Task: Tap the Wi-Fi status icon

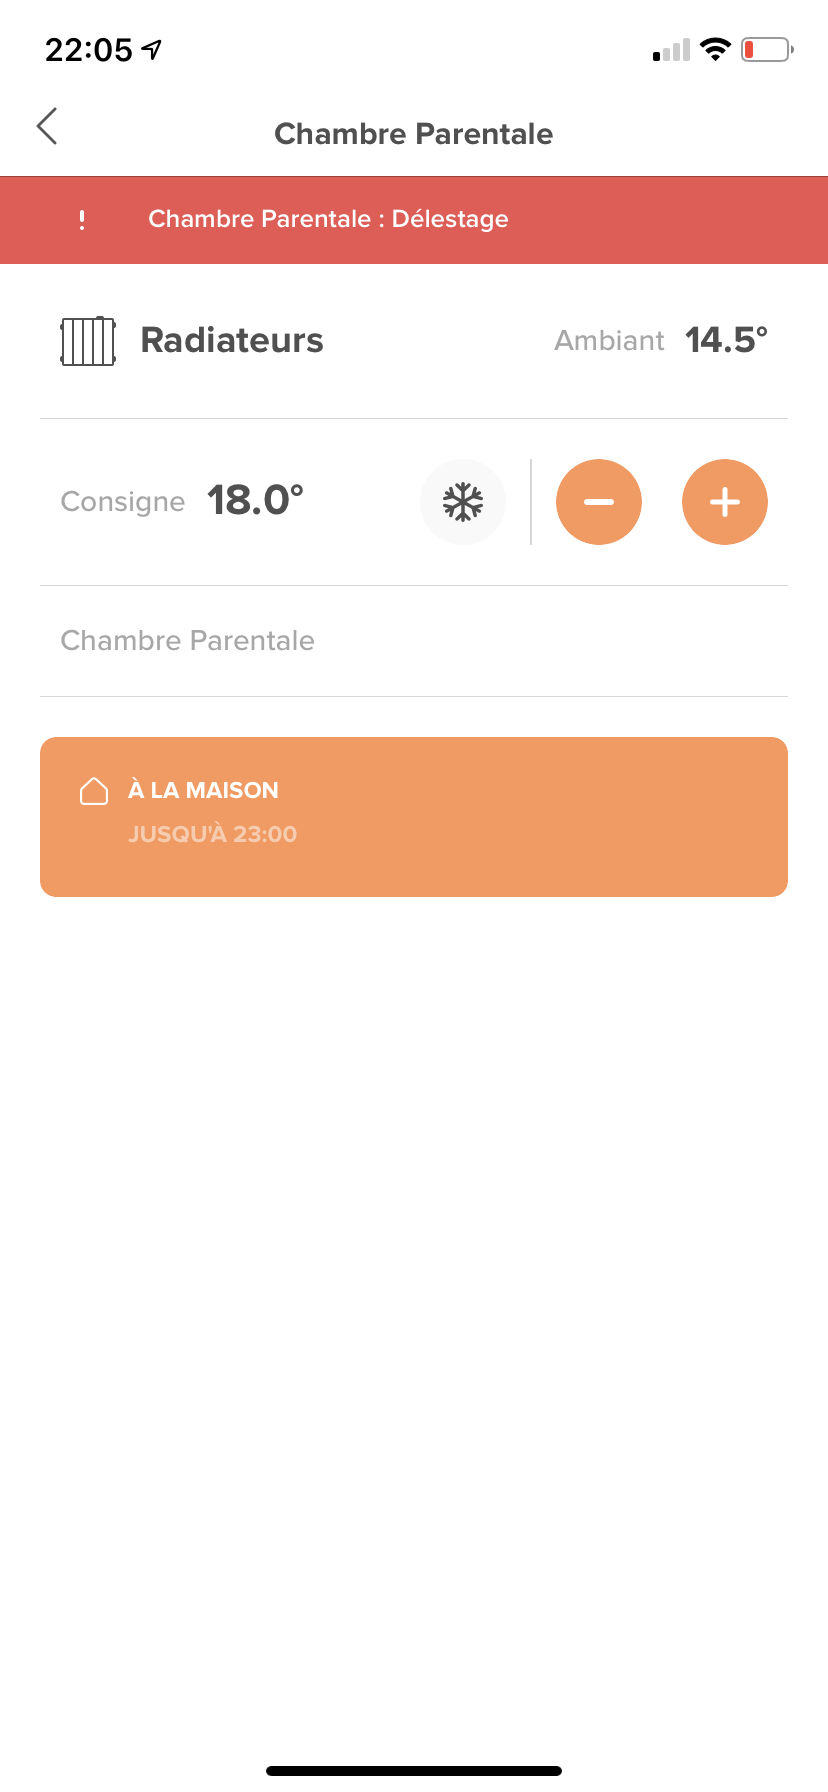Action: pyautogui.click(x=715, y=49)
